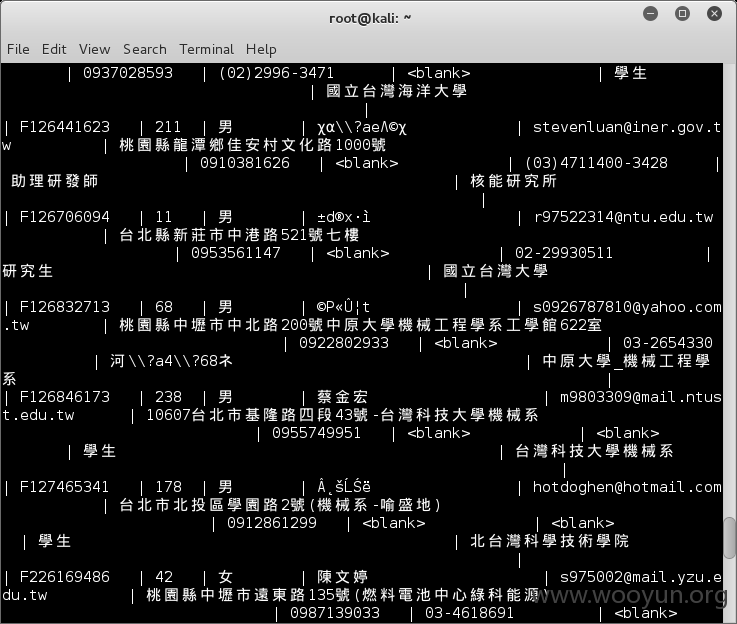Click the ID F126846173
The height and width of the screenshot is (624, 737).
point(65,397)
